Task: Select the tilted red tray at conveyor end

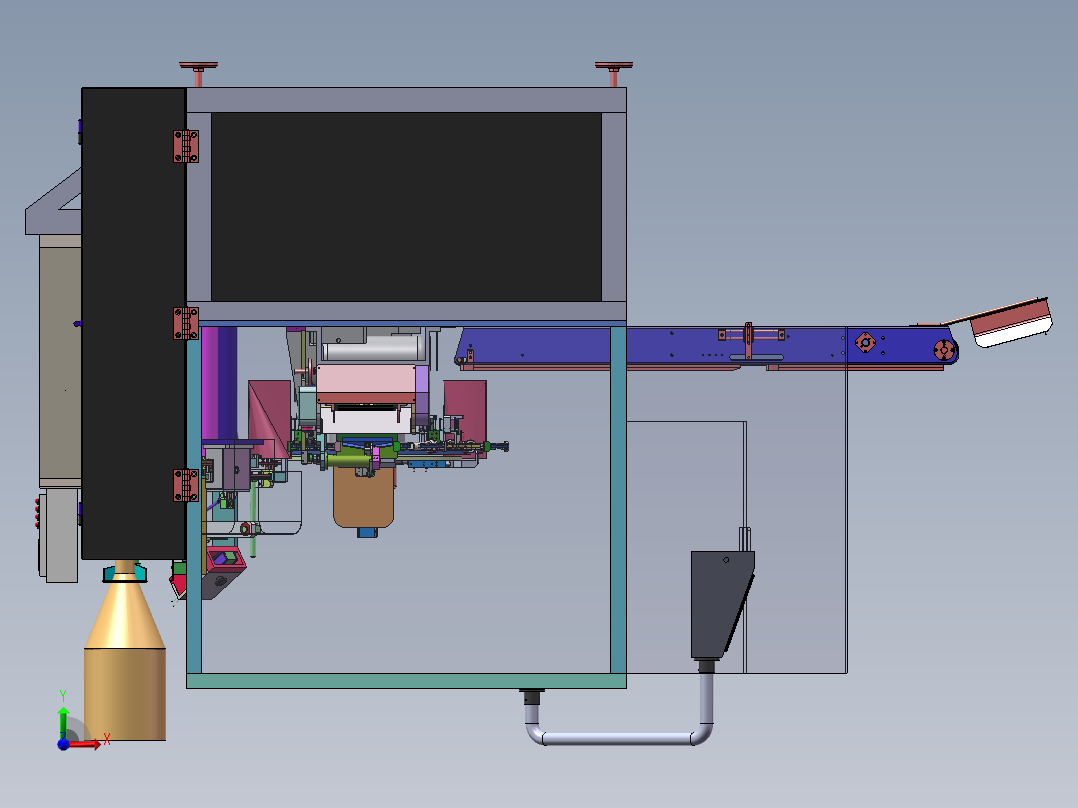Action: 1011,322
